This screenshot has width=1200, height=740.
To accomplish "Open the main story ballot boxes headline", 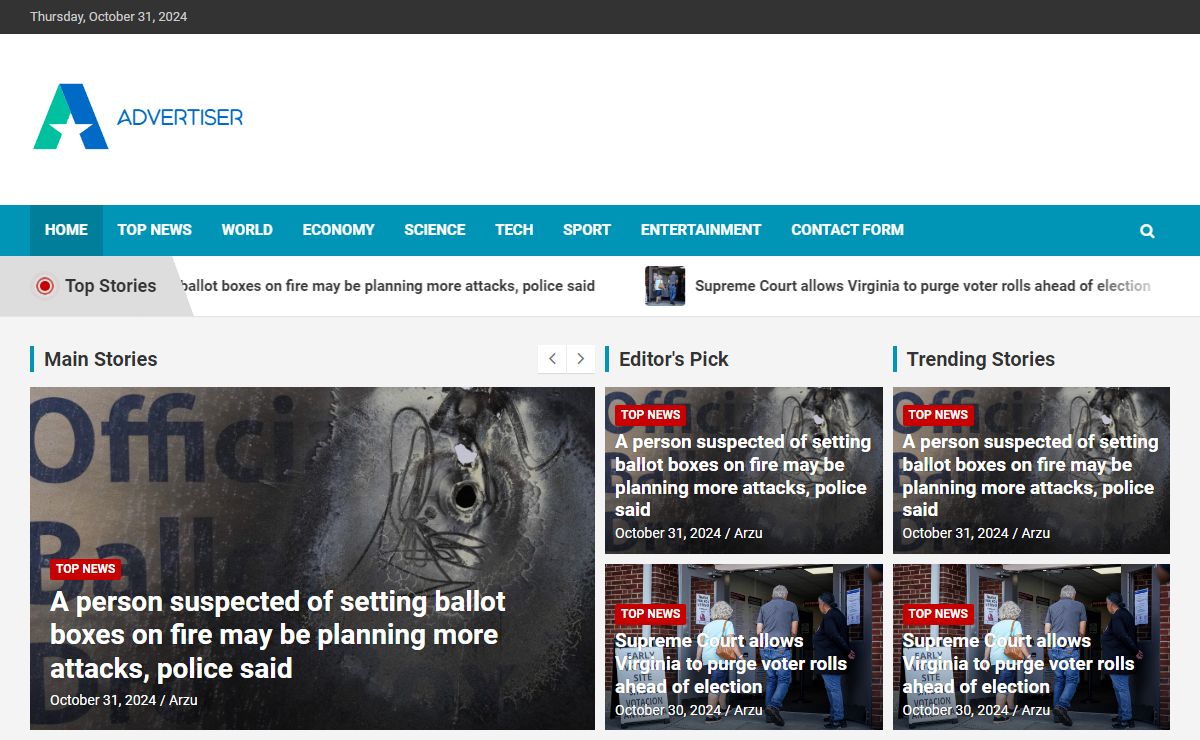I will point(278,635).
